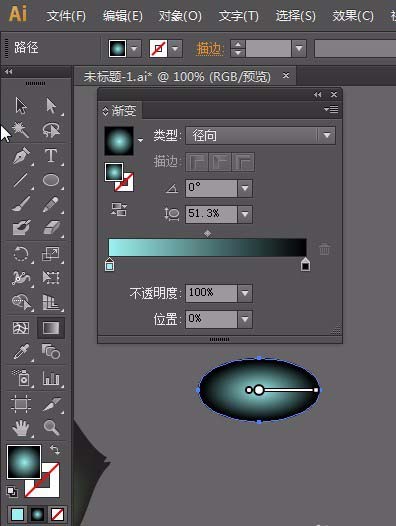Open the 选择(S) menu
This screenshot has width=396, height=526.
coord(295,16)
